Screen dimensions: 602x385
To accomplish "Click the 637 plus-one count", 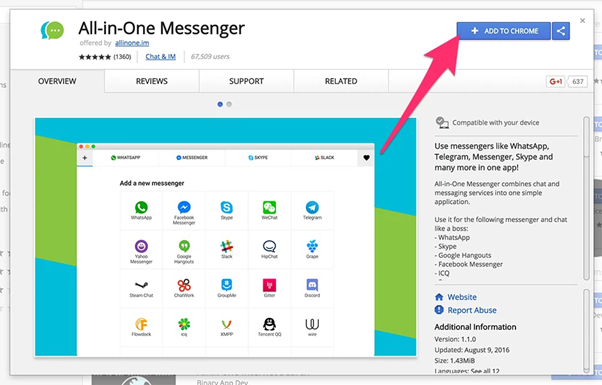I will point(577,81).
